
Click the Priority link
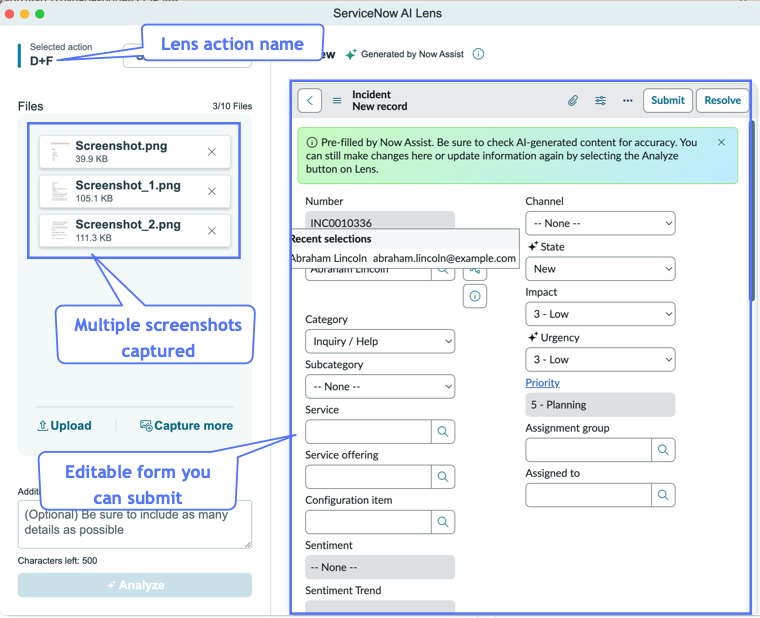point(542,383)
